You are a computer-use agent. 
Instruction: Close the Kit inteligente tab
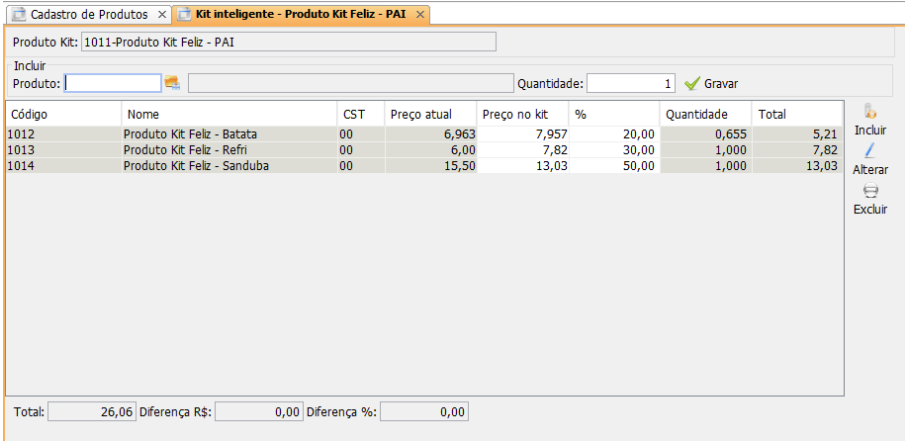[x=420, y=15]
